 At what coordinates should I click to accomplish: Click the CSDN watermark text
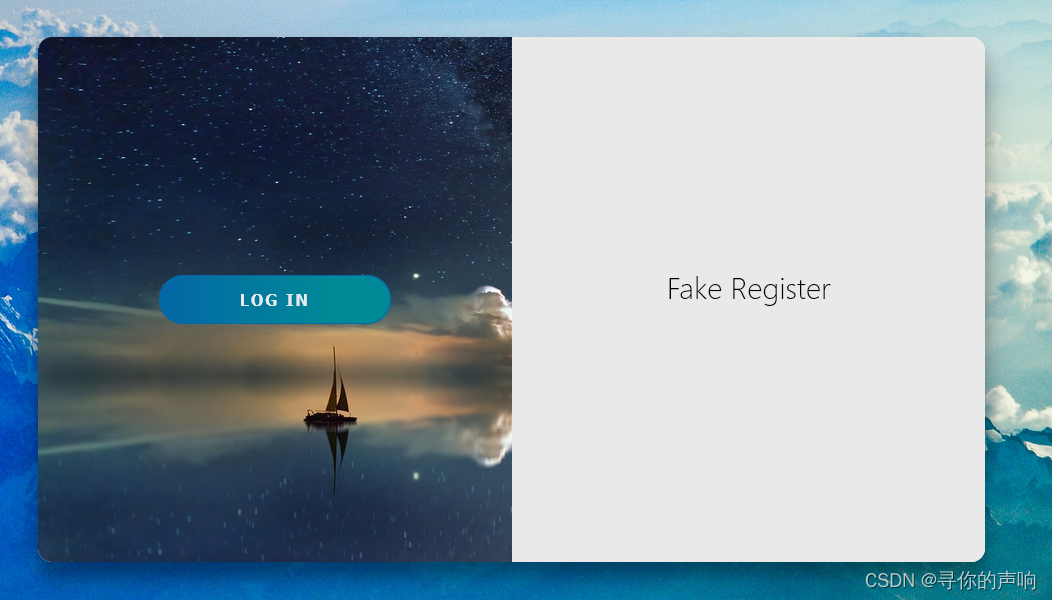point(950,580)
